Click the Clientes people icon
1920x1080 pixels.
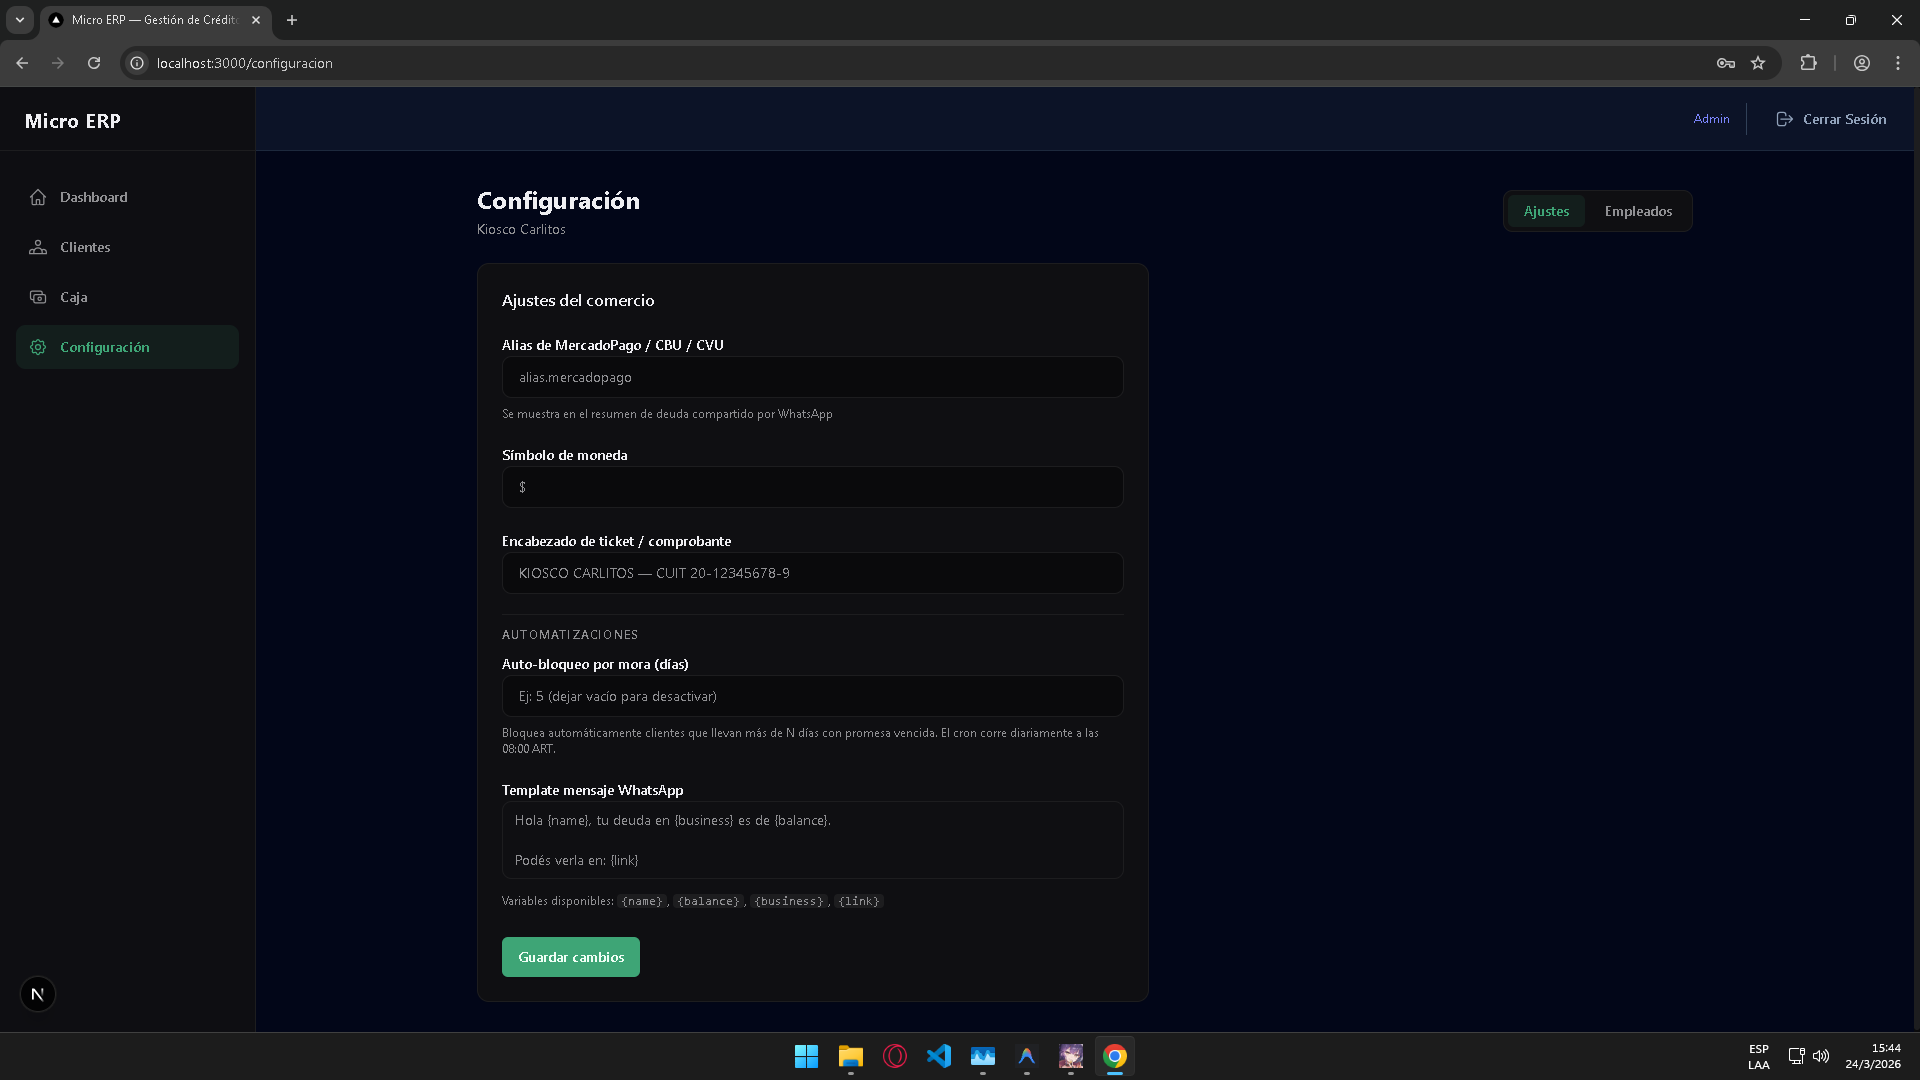point(38,247)
